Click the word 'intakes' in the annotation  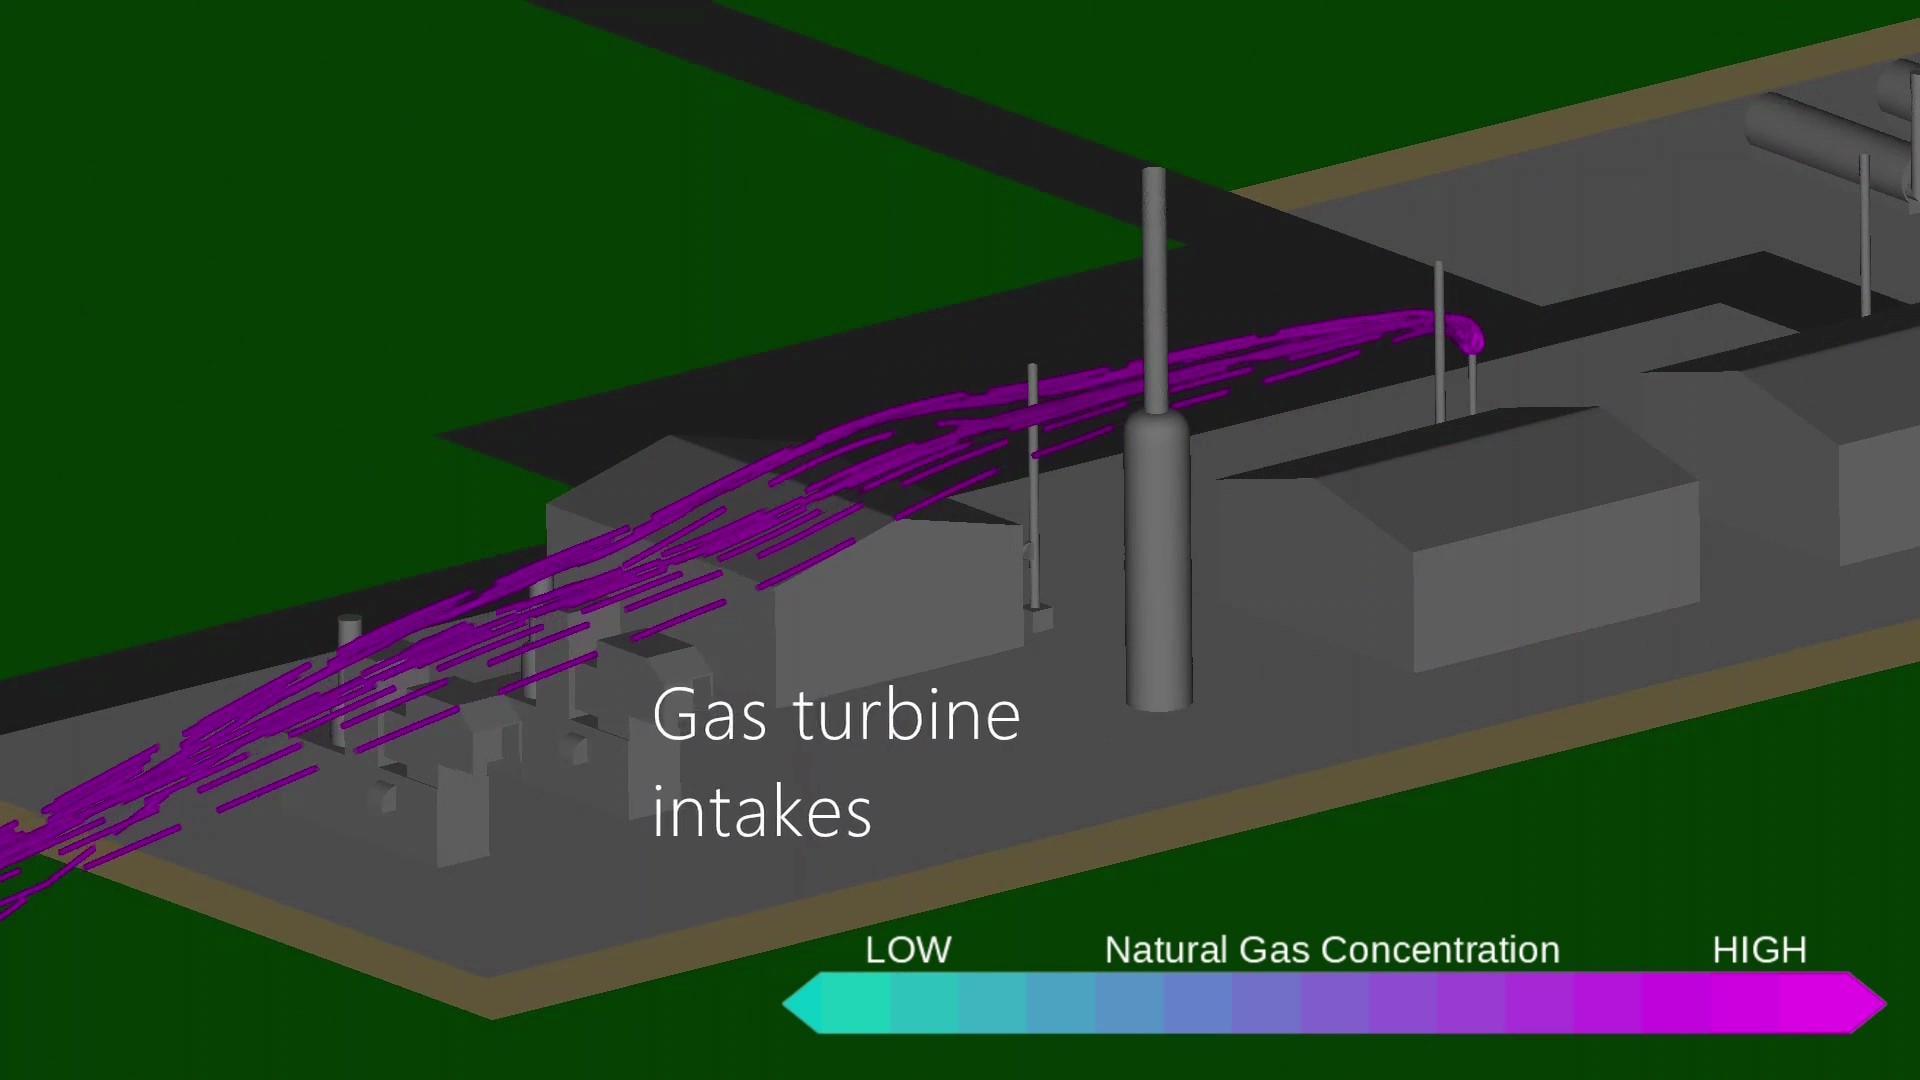point(762,812)
